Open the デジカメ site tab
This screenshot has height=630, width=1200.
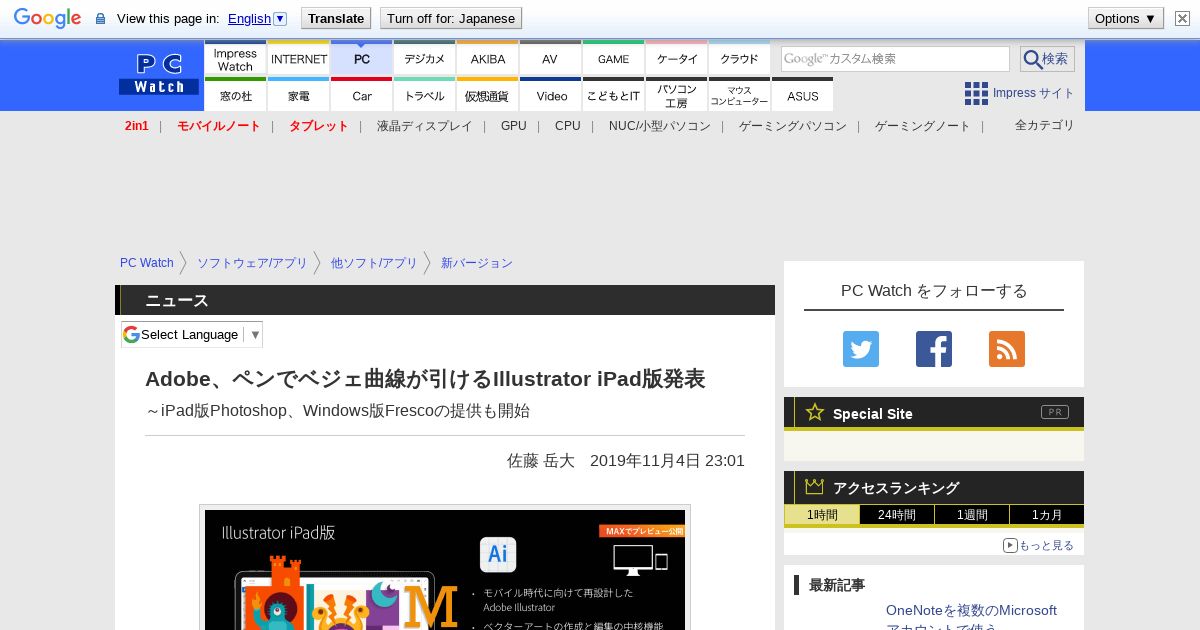(425, 59)
